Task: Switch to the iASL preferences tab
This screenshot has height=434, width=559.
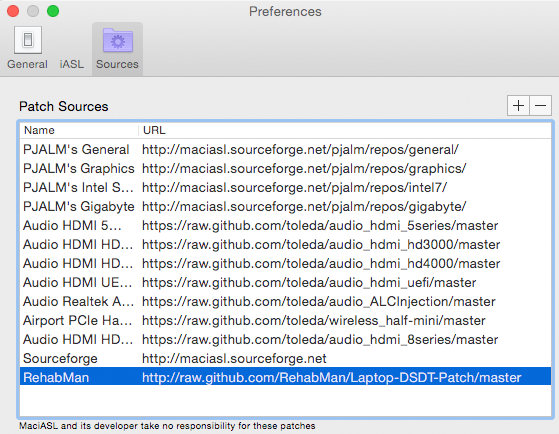Action: tap(72, 64)
